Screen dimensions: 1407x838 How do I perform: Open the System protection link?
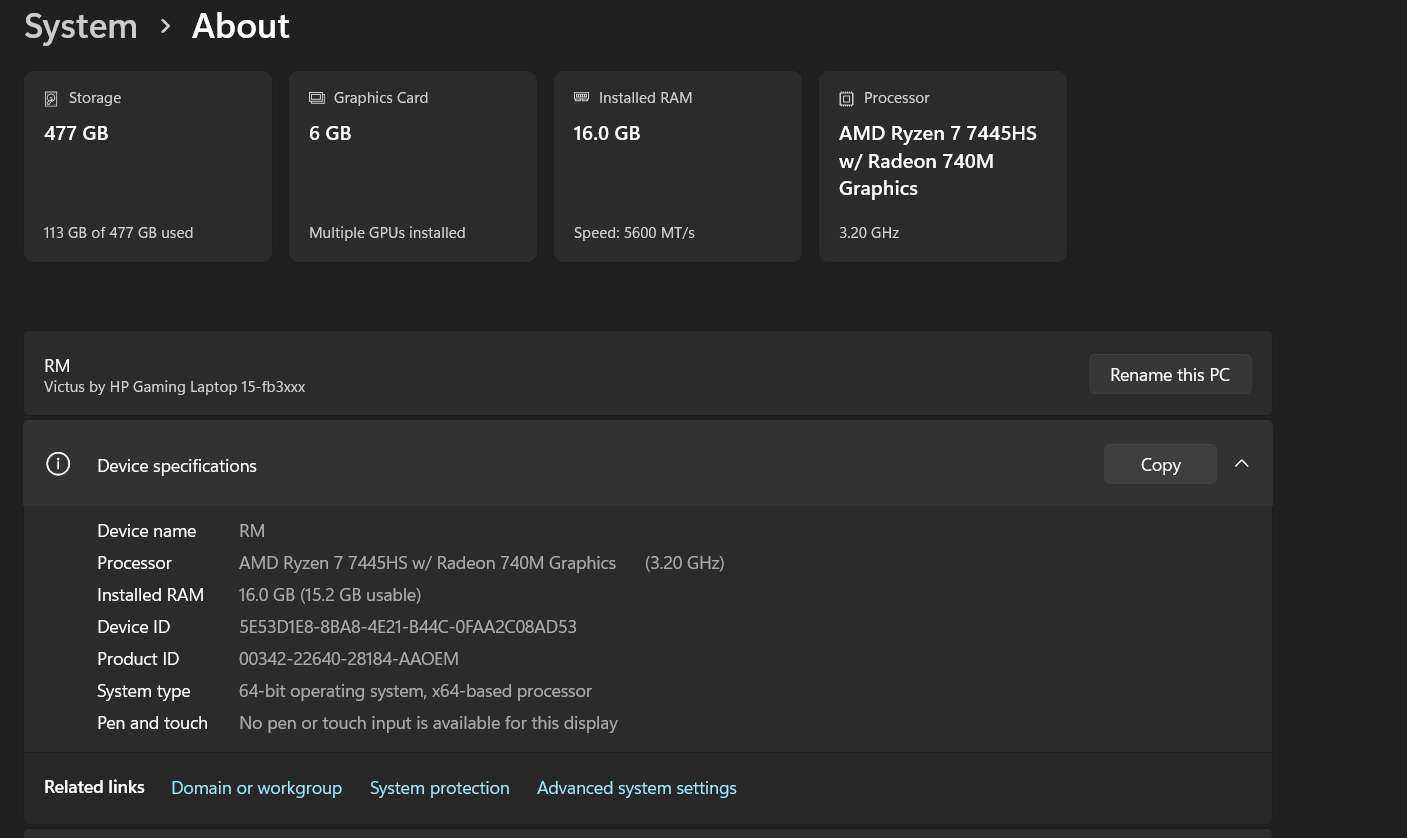pos(440,788)
